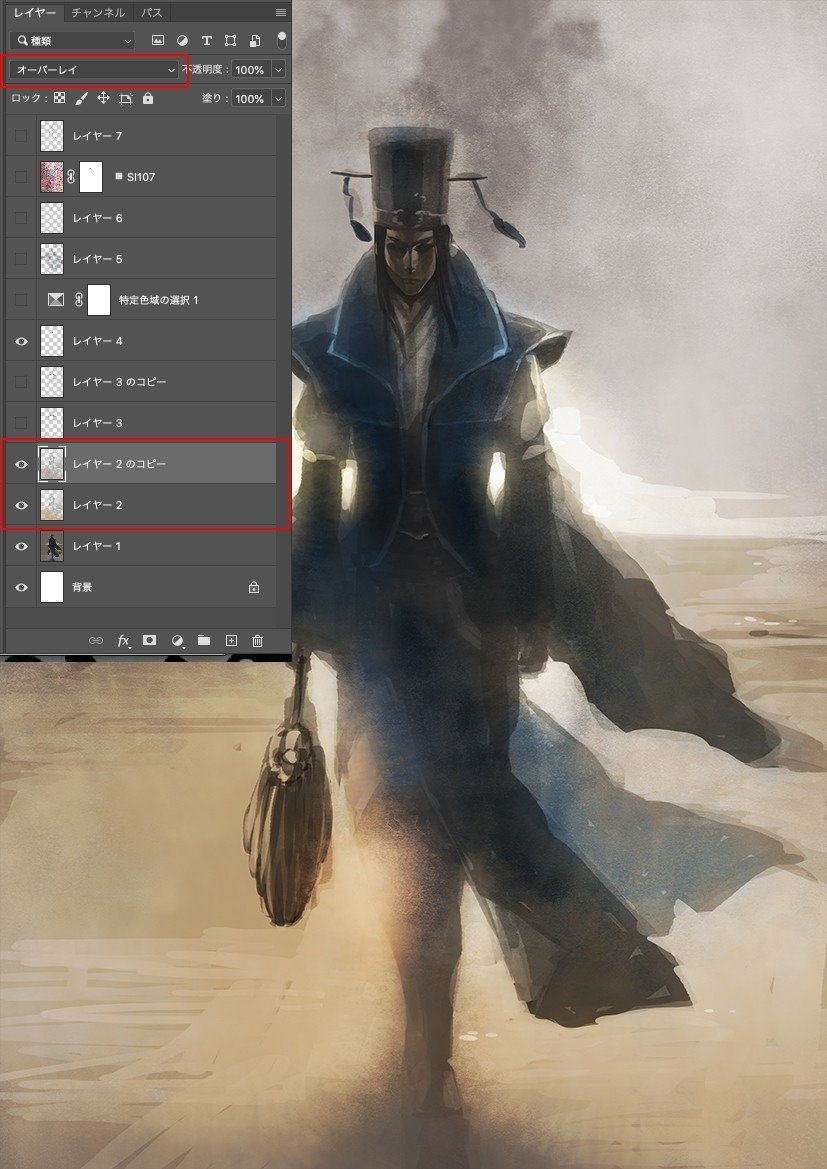Hide the レイヤー 1 layer
Screen dimensions: 827x1169
(21, 546)
